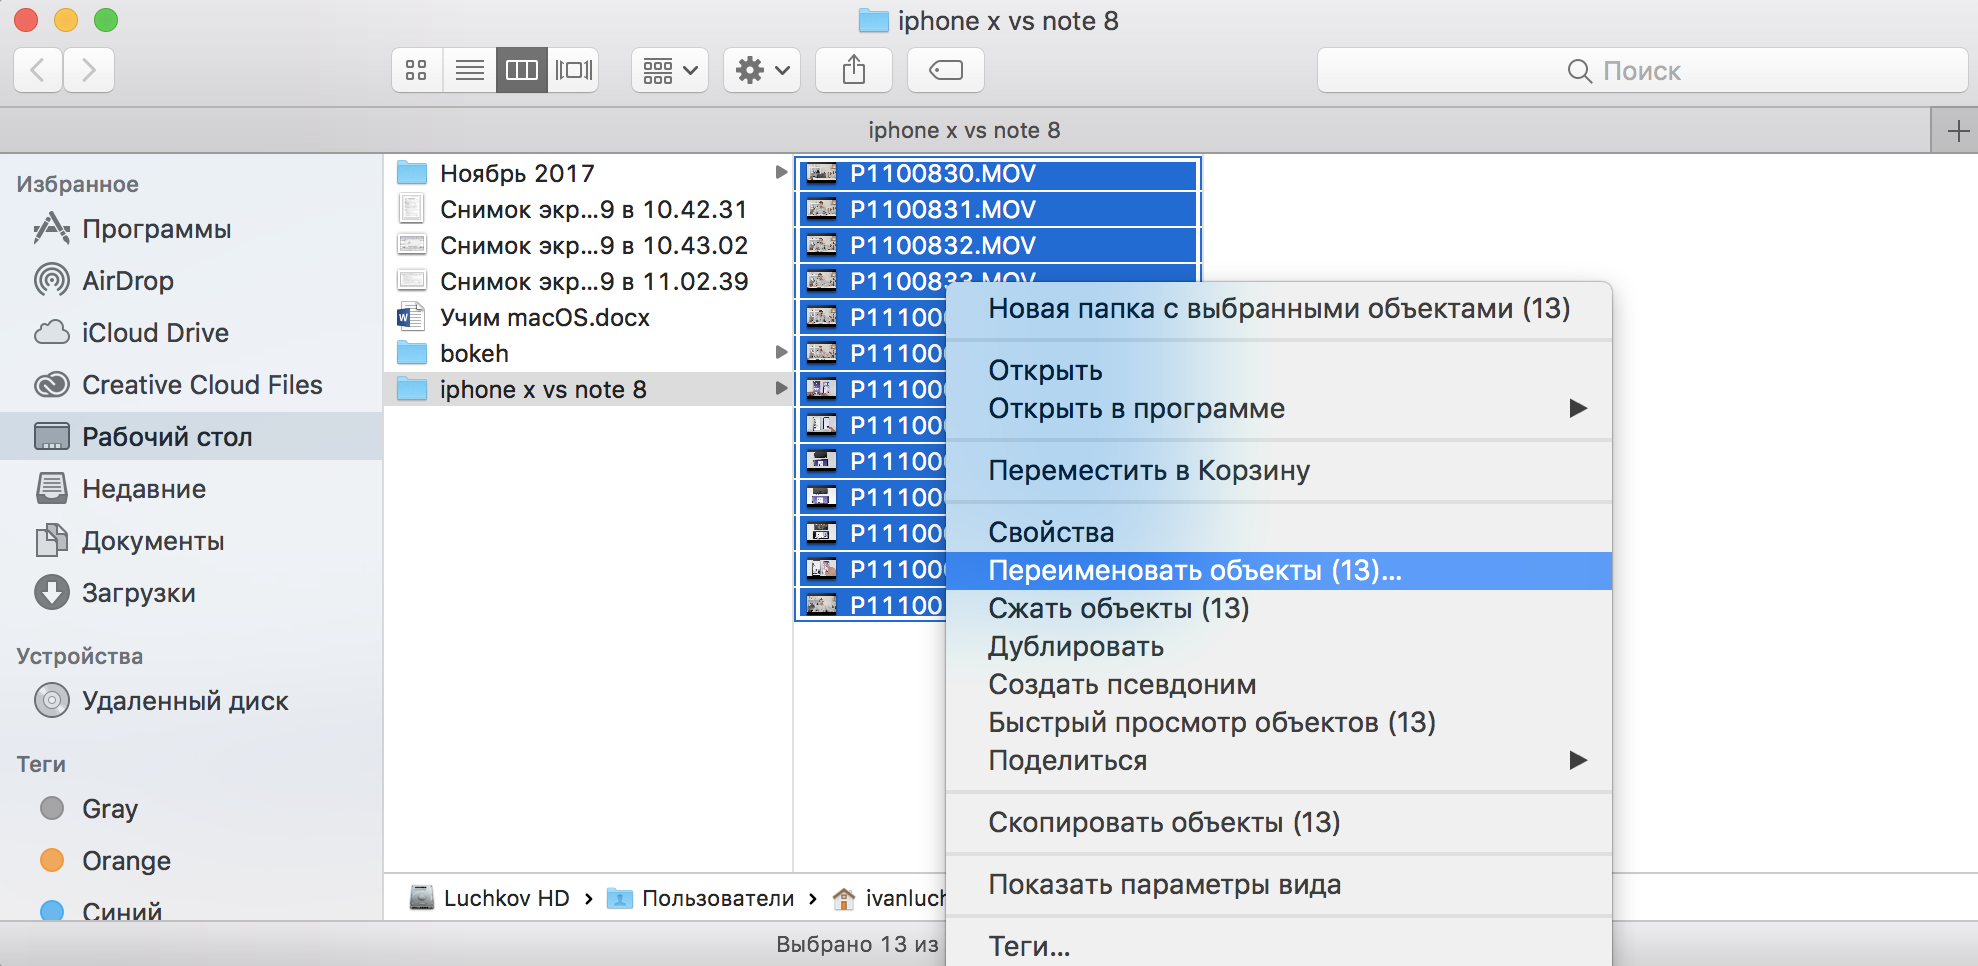
Task: Expand the Ноябрь 2017 folder arrow
Action: tap(781, 173)
